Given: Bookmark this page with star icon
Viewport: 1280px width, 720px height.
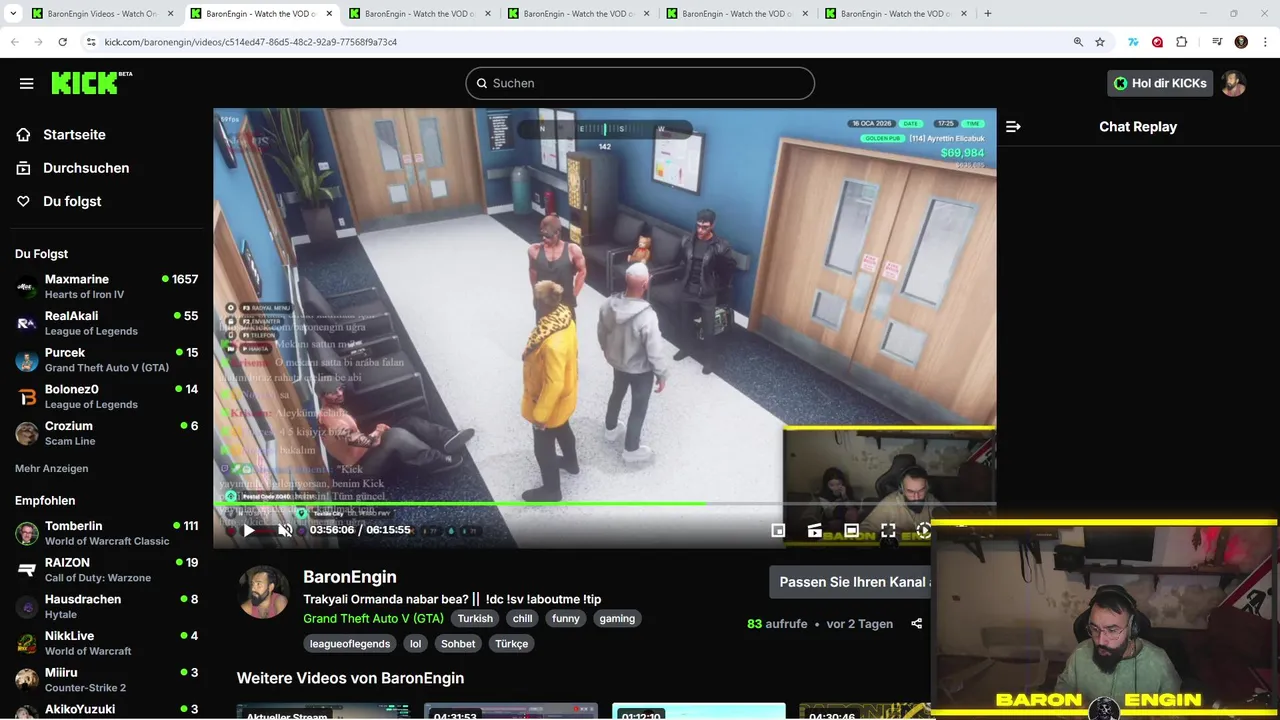Looking at the screenshot, I should point(1100,42).
